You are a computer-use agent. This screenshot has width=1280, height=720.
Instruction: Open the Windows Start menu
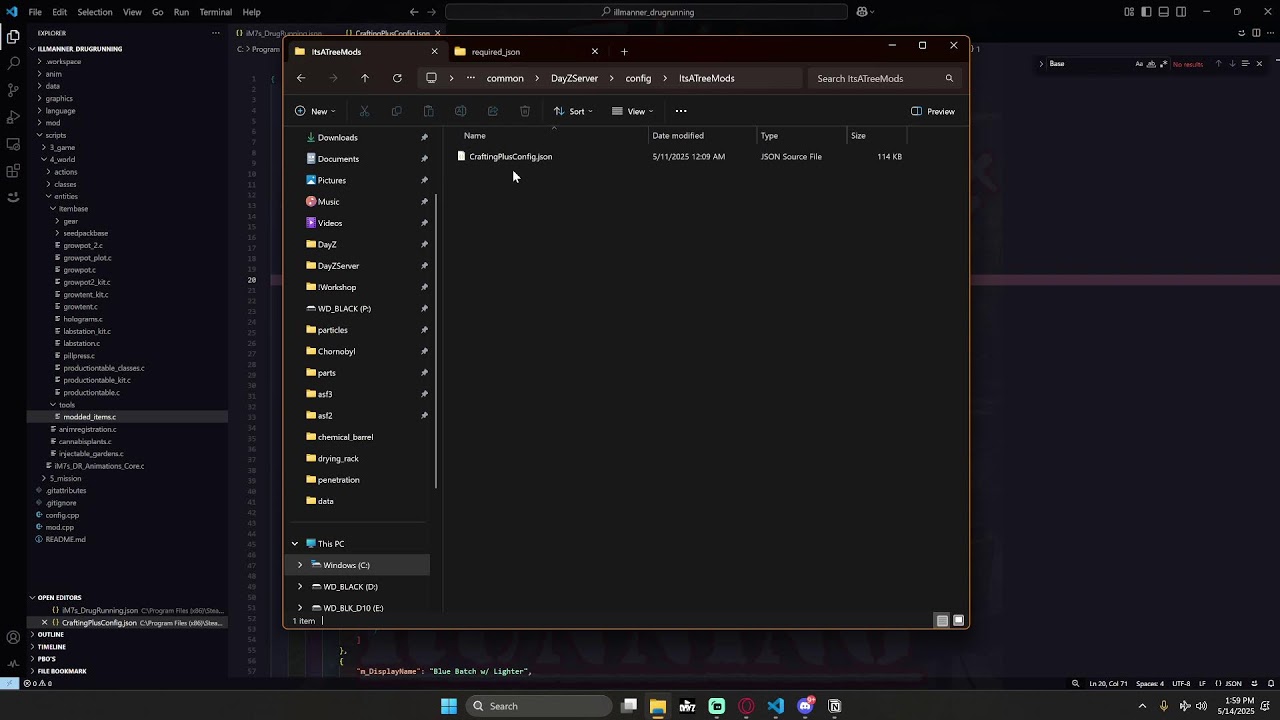(x=449, y=706)
